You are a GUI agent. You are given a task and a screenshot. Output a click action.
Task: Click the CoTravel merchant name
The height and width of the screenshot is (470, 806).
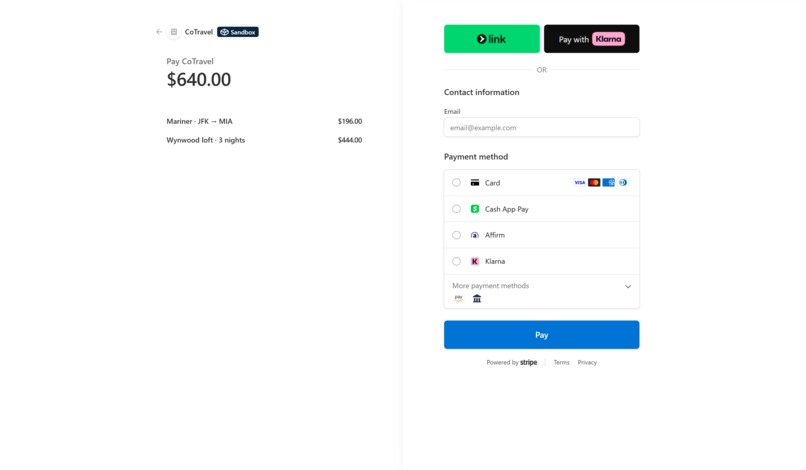point(198,32)
